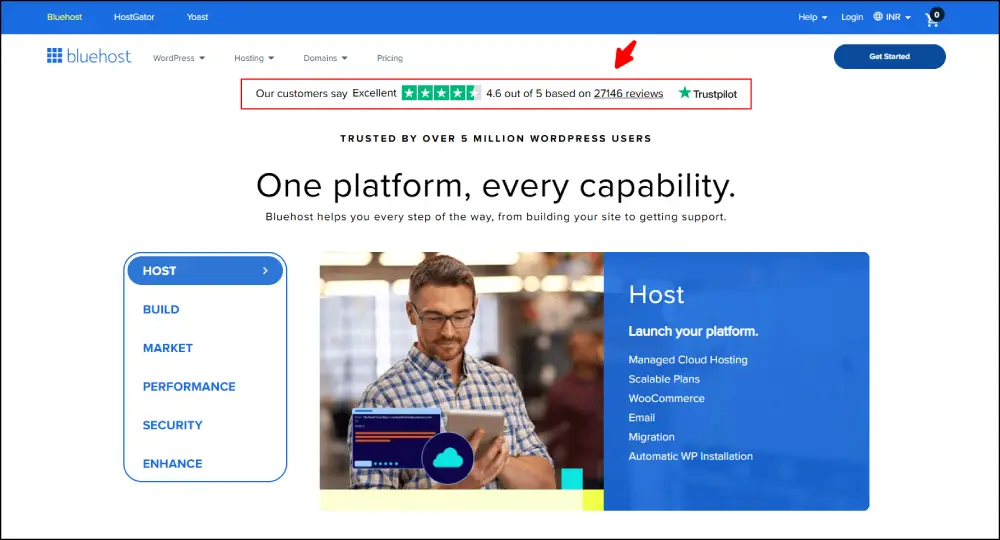
Task: Open Automatic WP Installation link
Action: (690, 456)
